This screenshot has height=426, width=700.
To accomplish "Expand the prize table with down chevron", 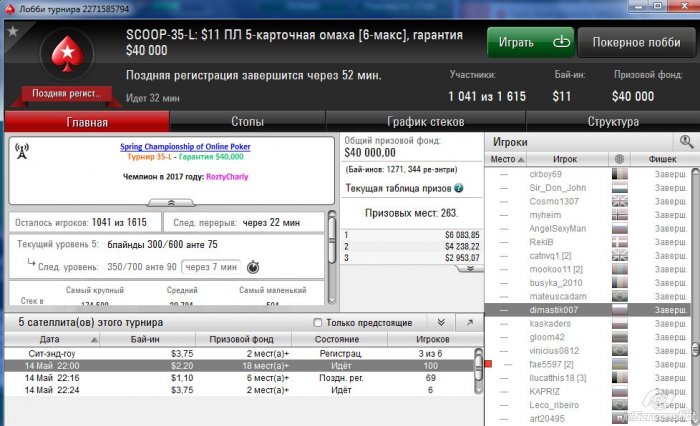I will pos(470,268).
